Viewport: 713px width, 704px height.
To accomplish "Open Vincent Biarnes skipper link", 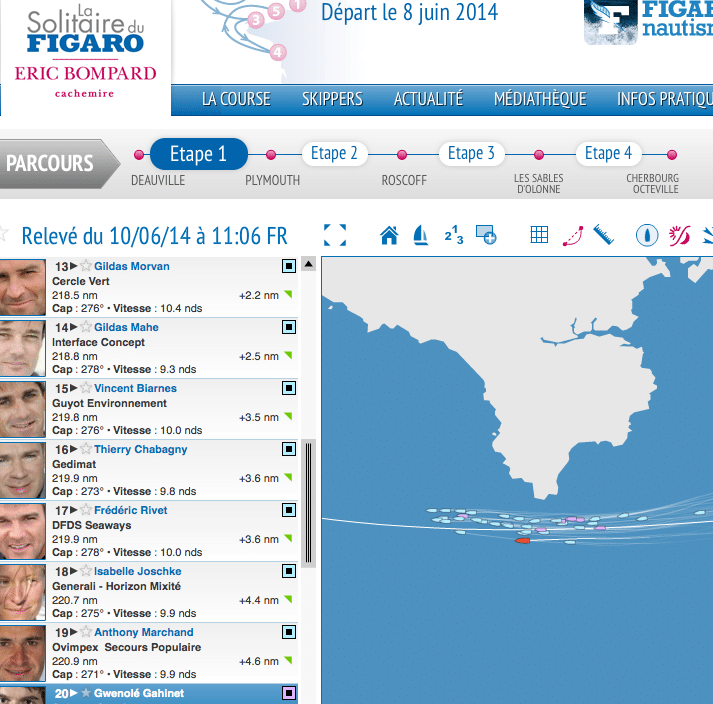I will (136, 388).
